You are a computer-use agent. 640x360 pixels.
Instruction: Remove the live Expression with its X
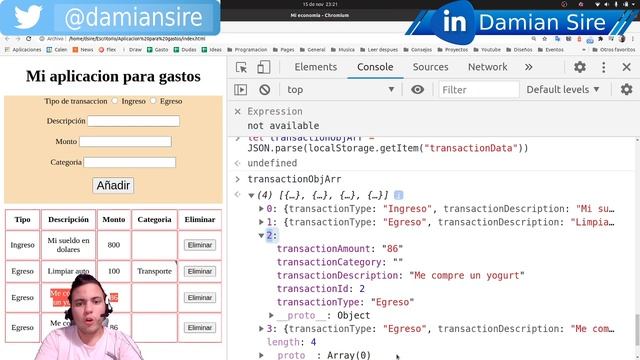(x=238, y=111)
